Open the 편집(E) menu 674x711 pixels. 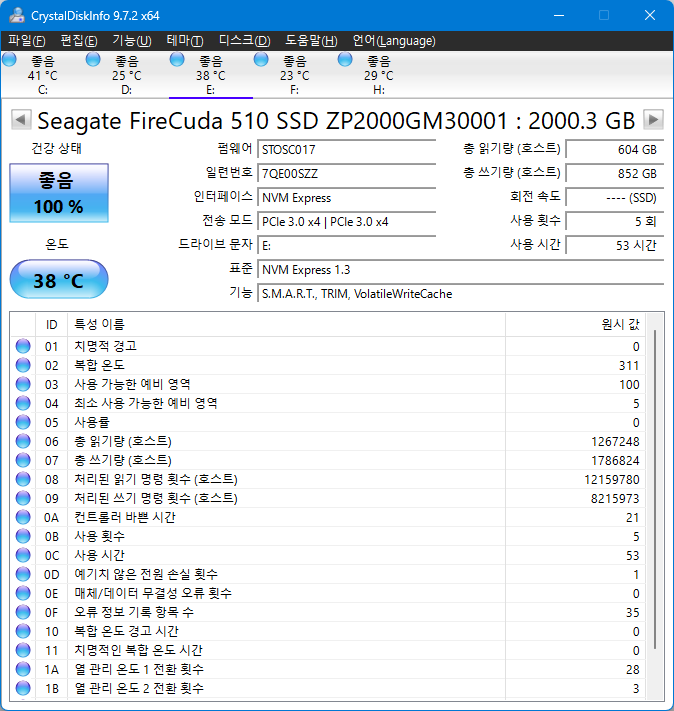point(79,41)
